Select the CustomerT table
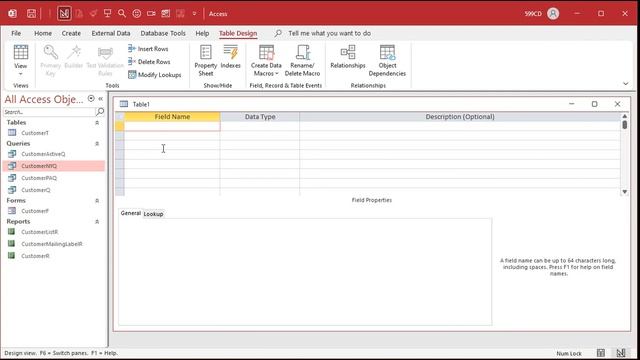Image resolution: width=640 pixels, height=360 pixels. [x=35, y=133]
